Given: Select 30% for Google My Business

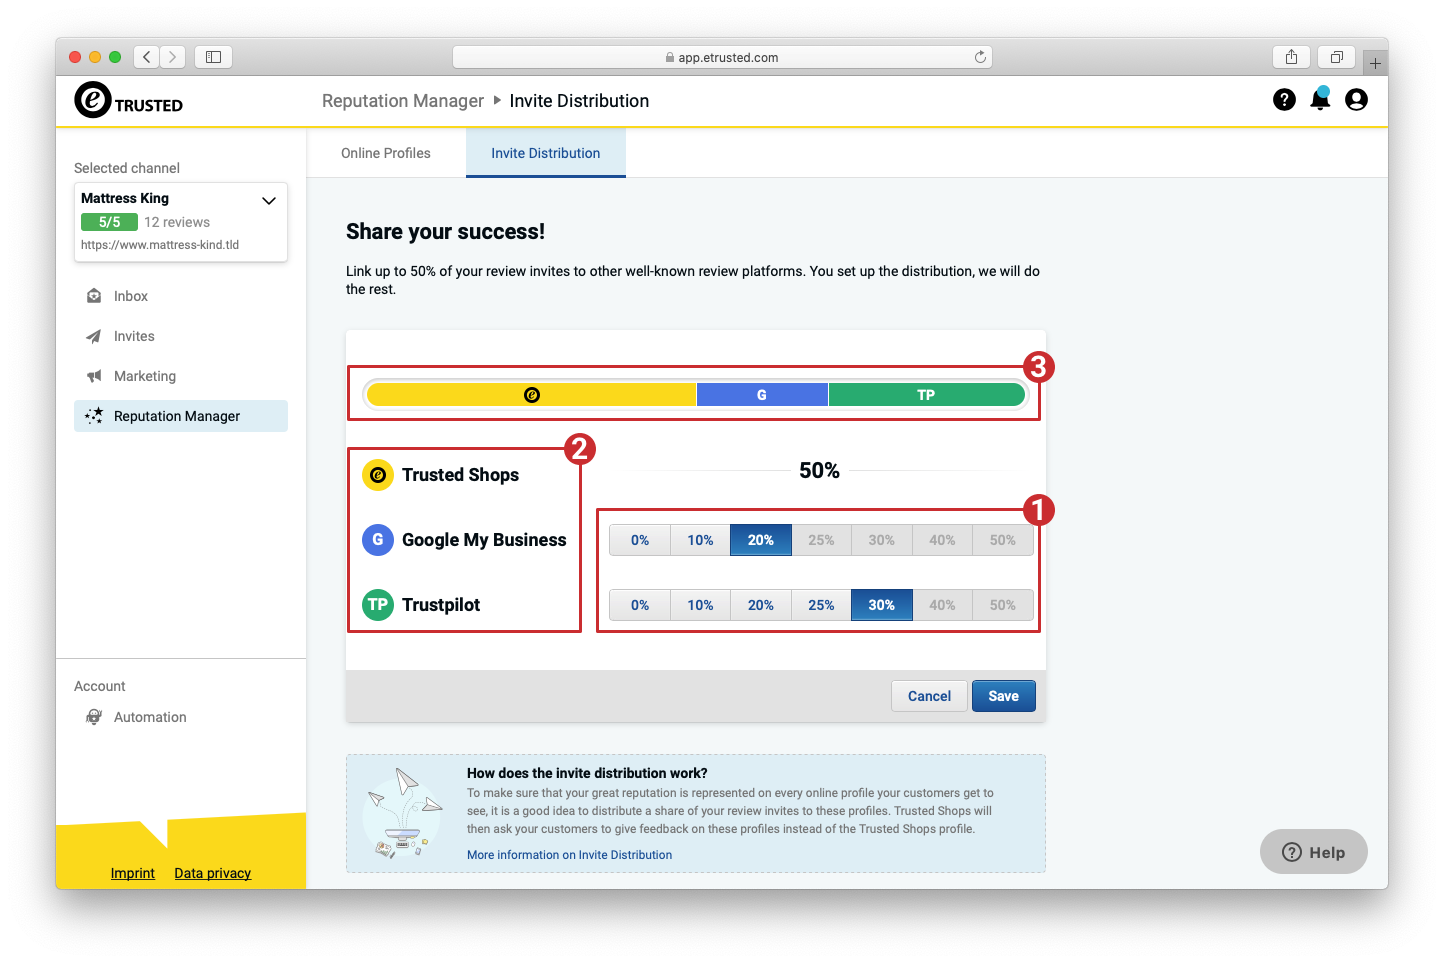Looking at the screenshot, I should click(x=882, y=540).
